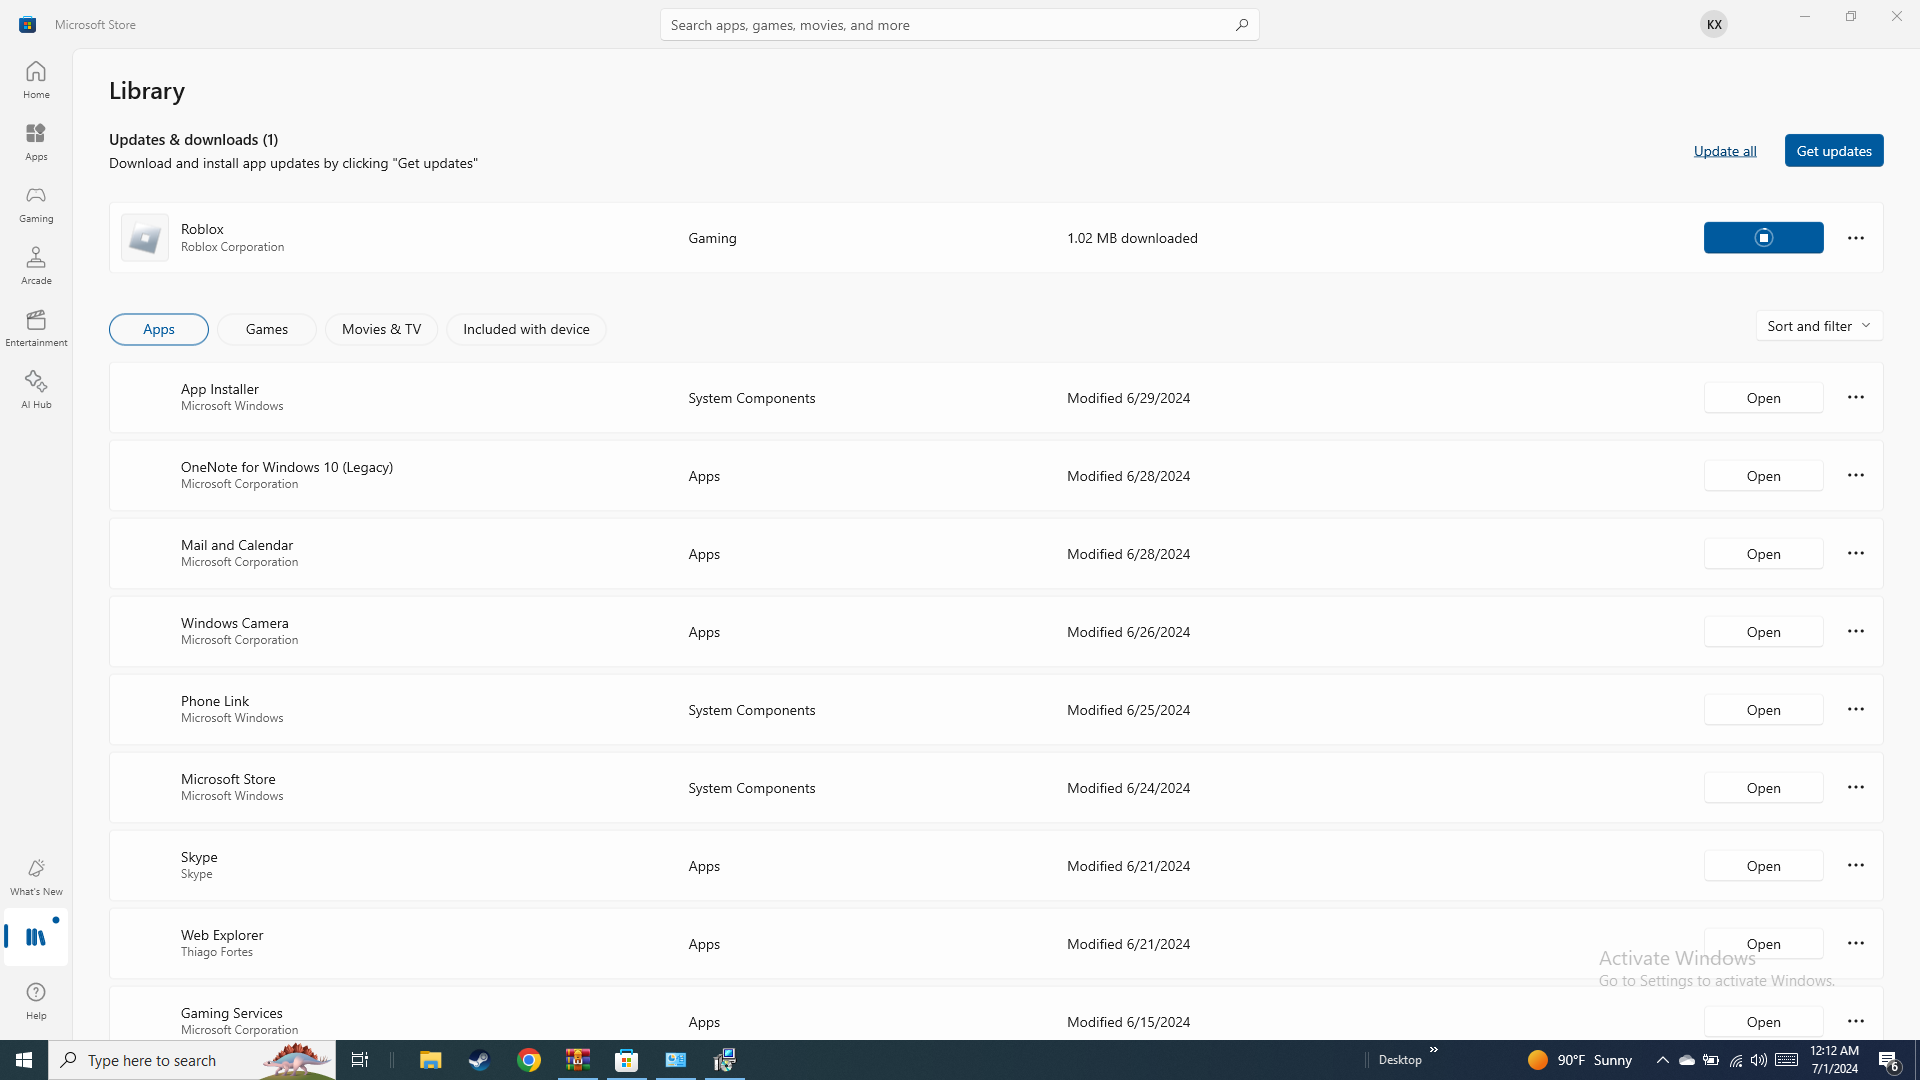Screen dimensions: 1920x1080
Task: Click the Get updates button
Action: point(1834,150)
